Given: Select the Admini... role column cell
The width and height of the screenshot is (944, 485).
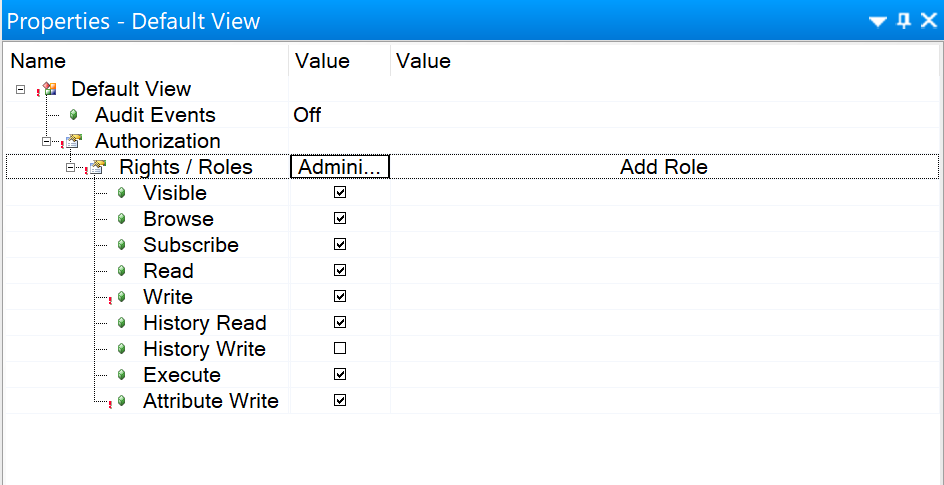Looking at the screenshot, I should click(x=340, y=167).
